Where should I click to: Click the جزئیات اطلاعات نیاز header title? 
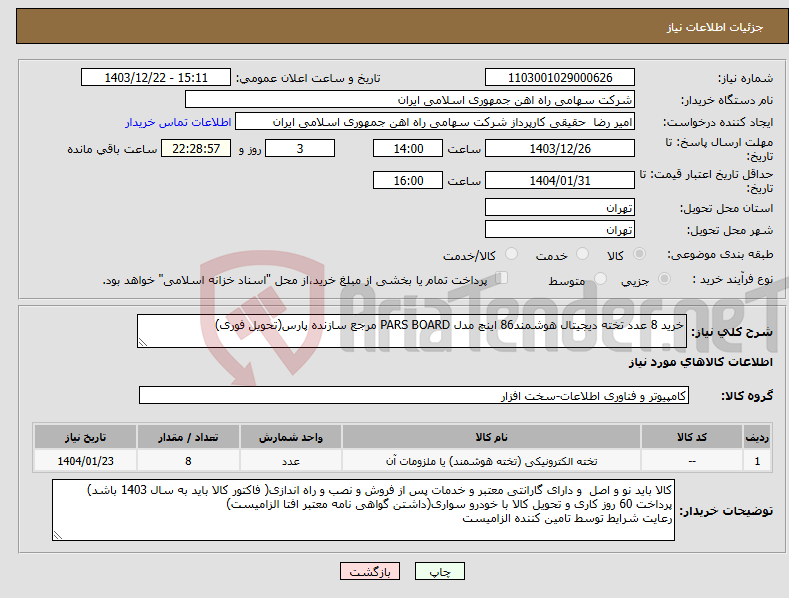point(715,27)
